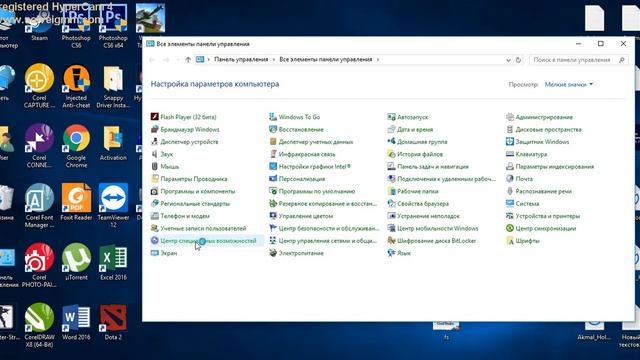This screenshot has height=360, width=640.
Task: Expand chevron after Панель управления breadcrumb
Action: click(x=274, y=60)
